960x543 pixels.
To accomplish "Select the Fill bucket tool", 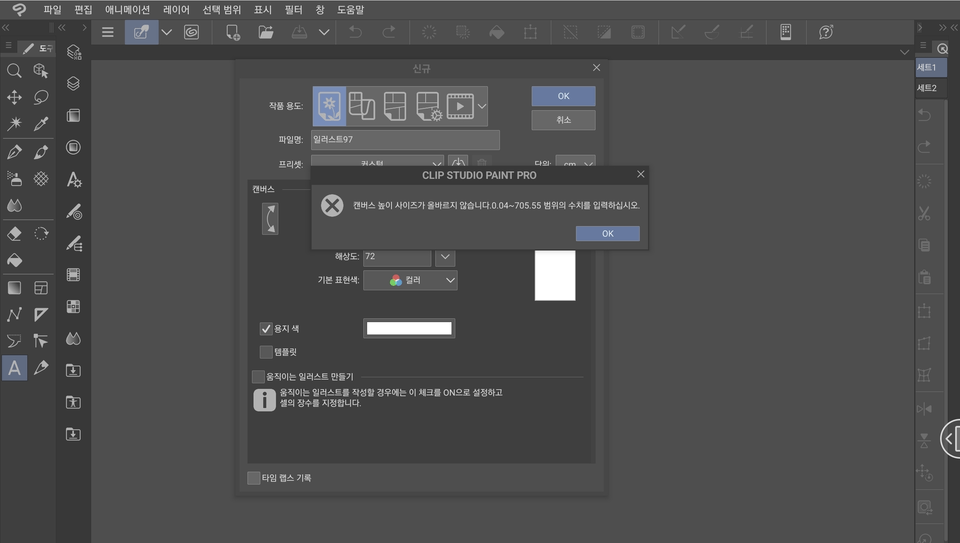I will (14, 260).
